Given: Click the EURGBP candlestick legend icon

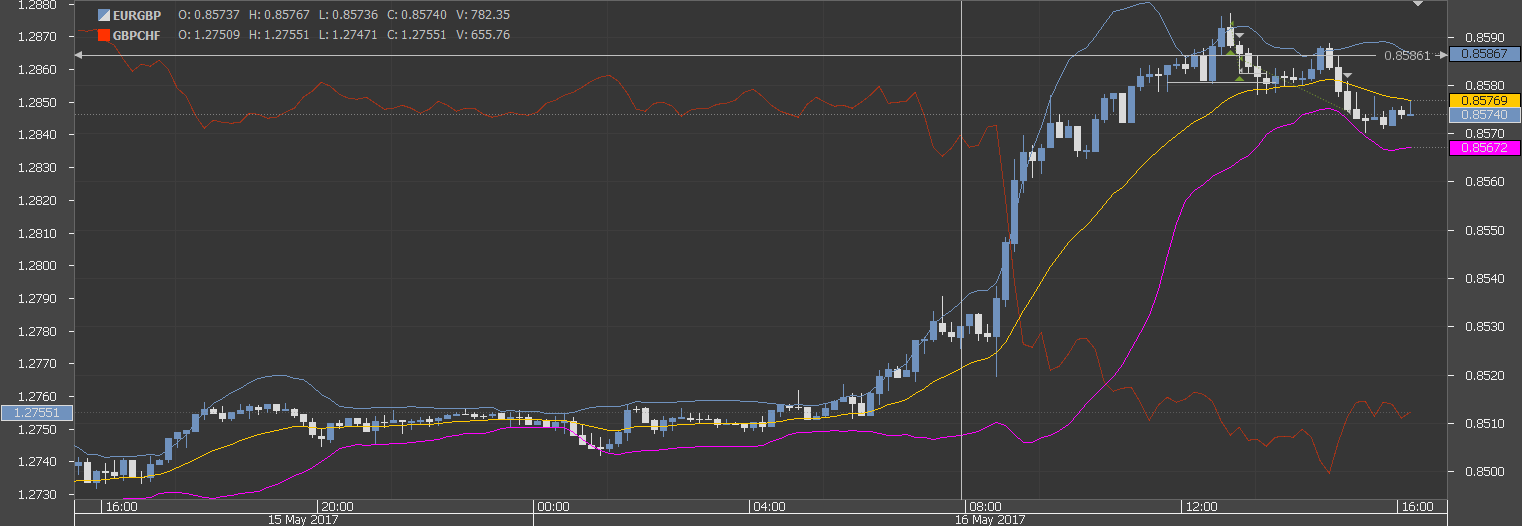Looking at the screenshot, I should tap(103, 16).
